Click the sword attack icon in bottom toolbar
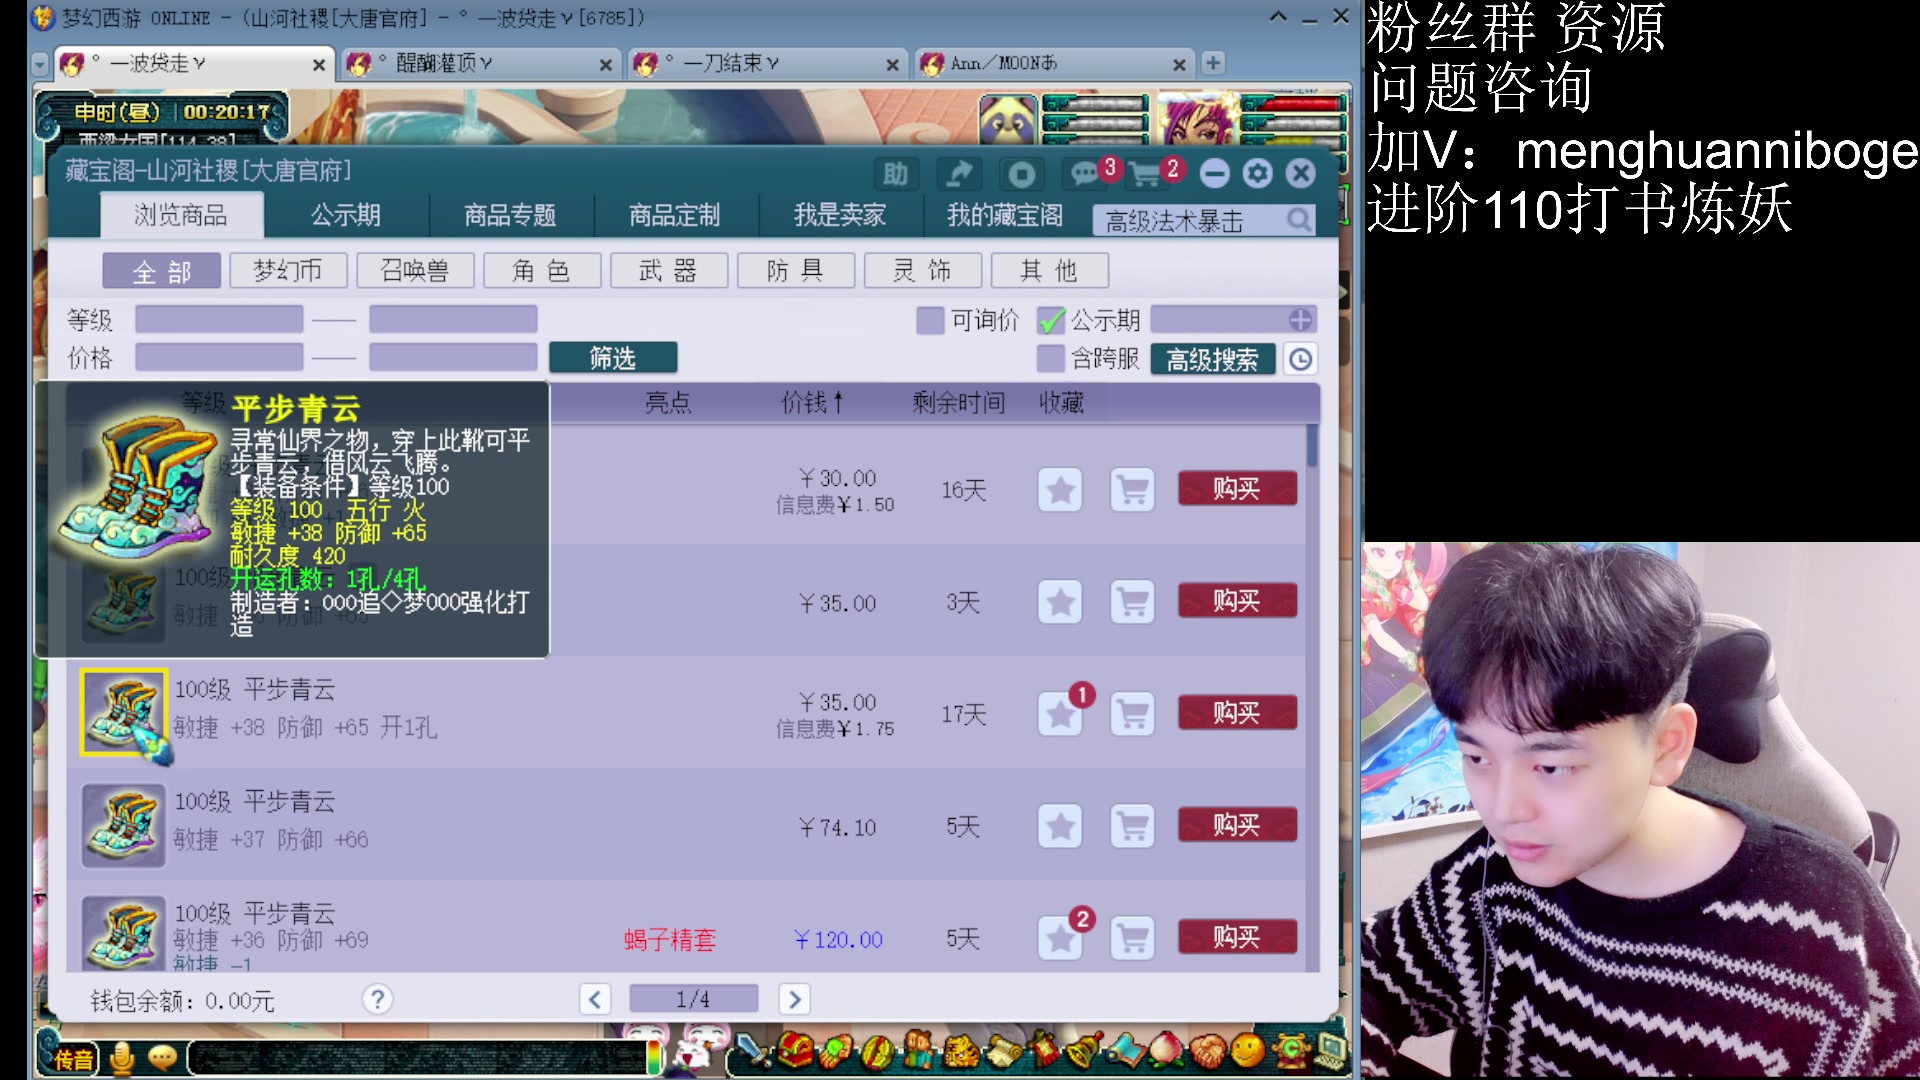 coord(754,1052)
